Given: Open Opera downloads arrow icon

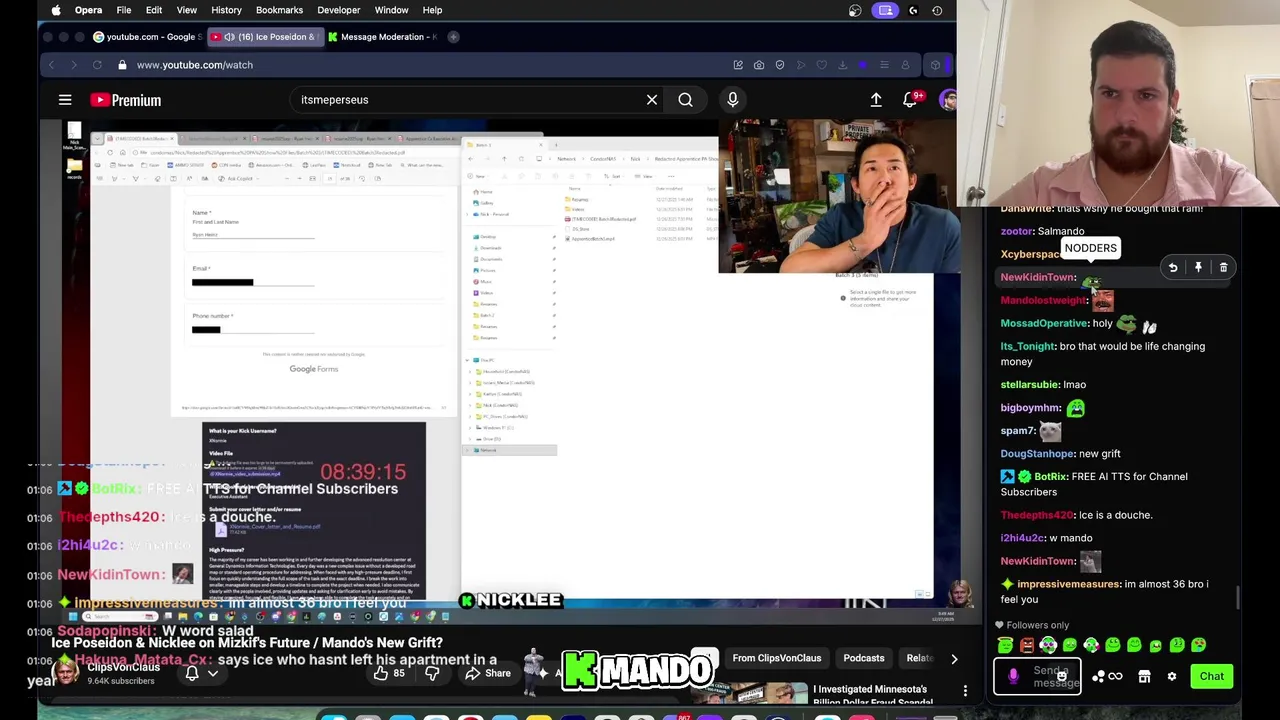Looking at the screenshot, I should point(842,65).
